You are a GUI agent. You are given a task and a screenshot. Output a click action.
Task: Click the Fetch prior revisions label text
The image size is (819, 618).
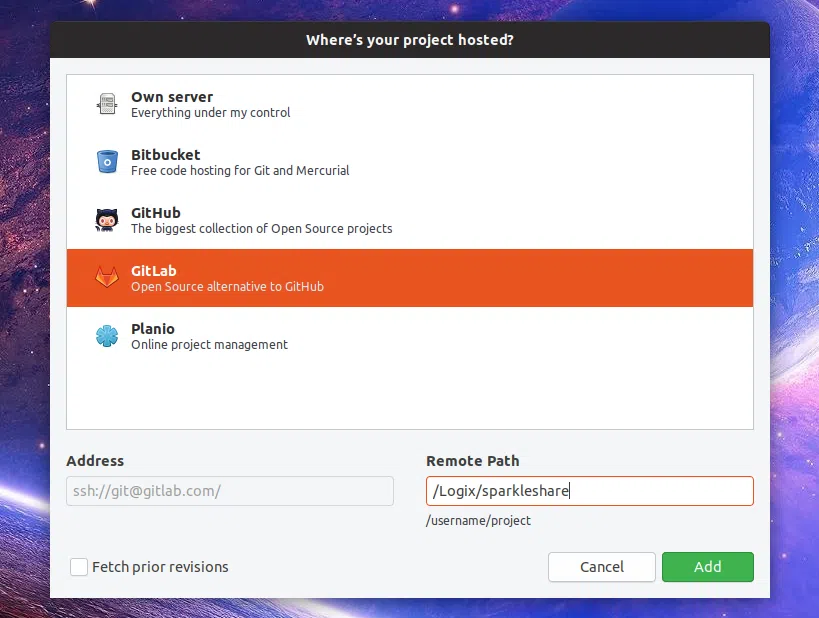pos(160,567)
